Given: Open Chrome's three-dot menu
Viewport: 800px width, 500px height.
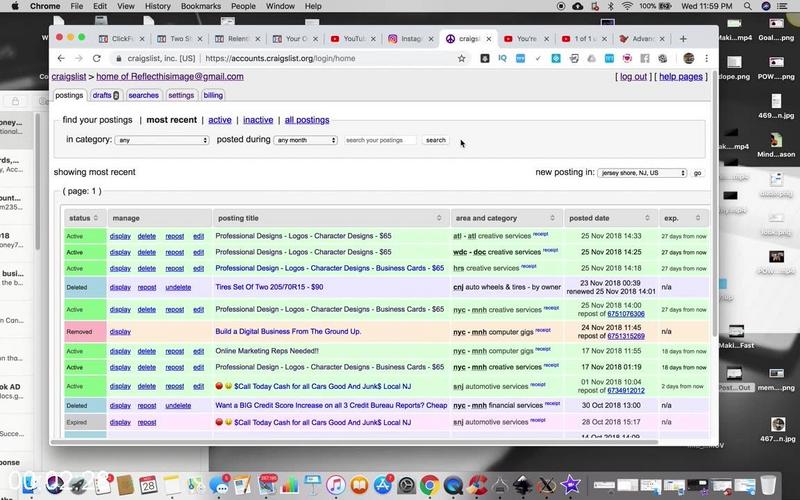Looking at the screenshot, I should (707, 59).
